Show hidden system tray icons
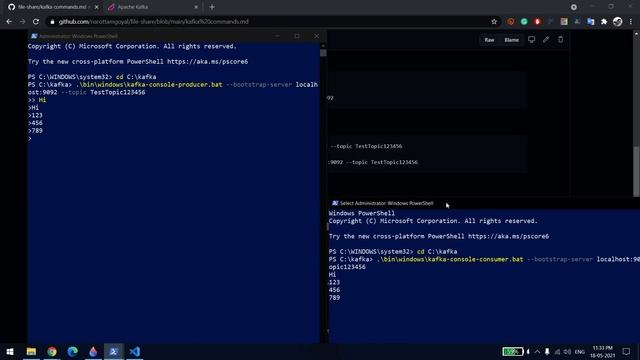The width and height of the screenshot is (640, 360). 537,351
